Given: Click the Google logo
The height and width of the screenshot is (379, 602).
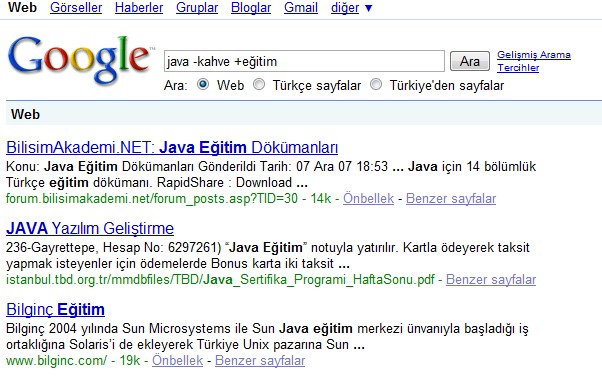Looking at the screenshot, I should pos(80,60).
